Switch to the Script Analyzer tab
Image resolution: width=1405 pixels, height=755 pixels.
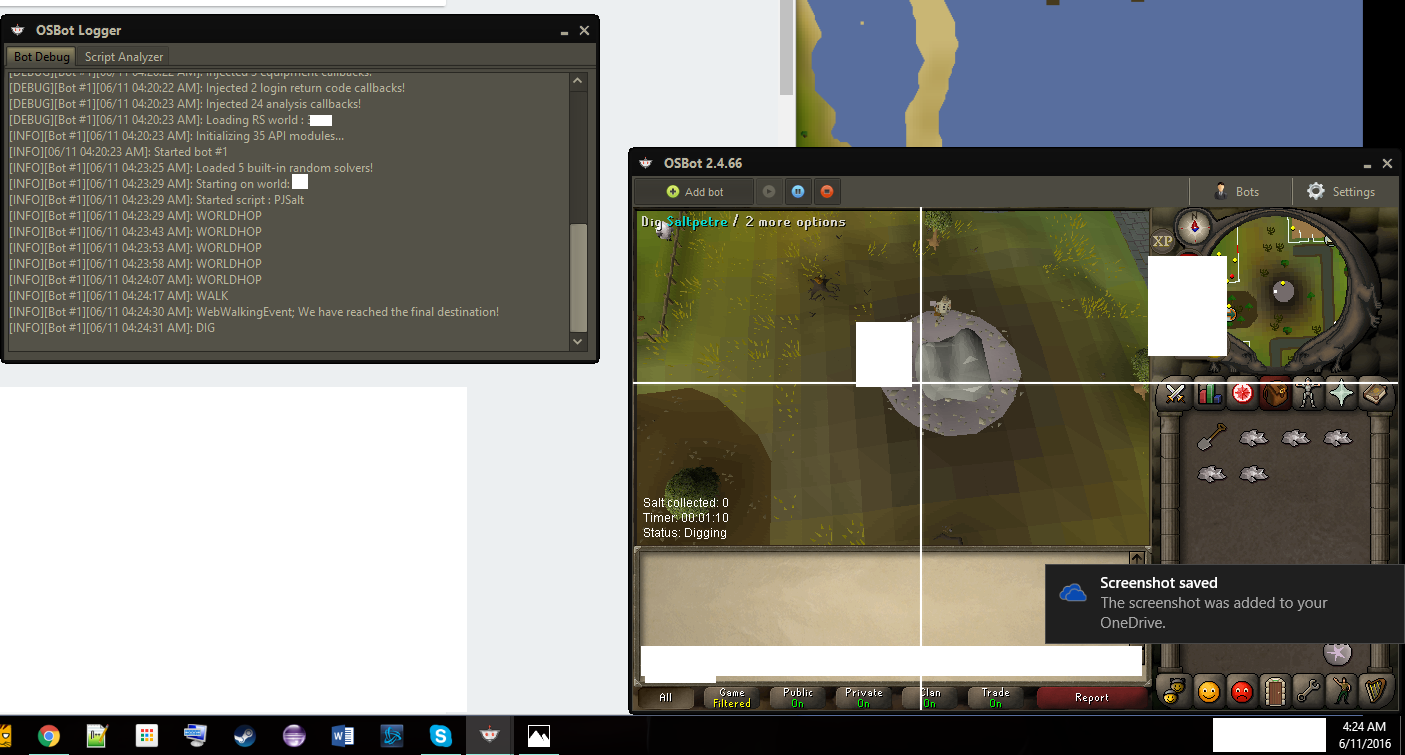[x=124, y=57]
